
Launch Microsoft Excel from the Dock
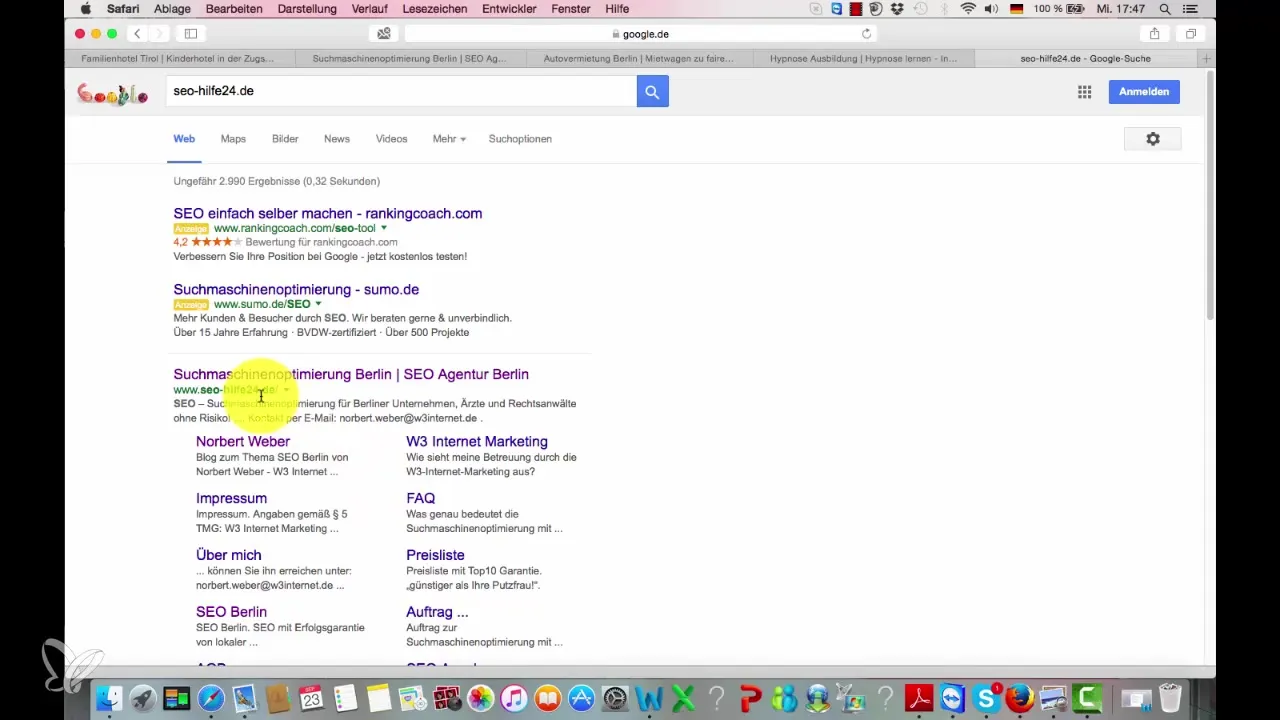coord(683,698)
